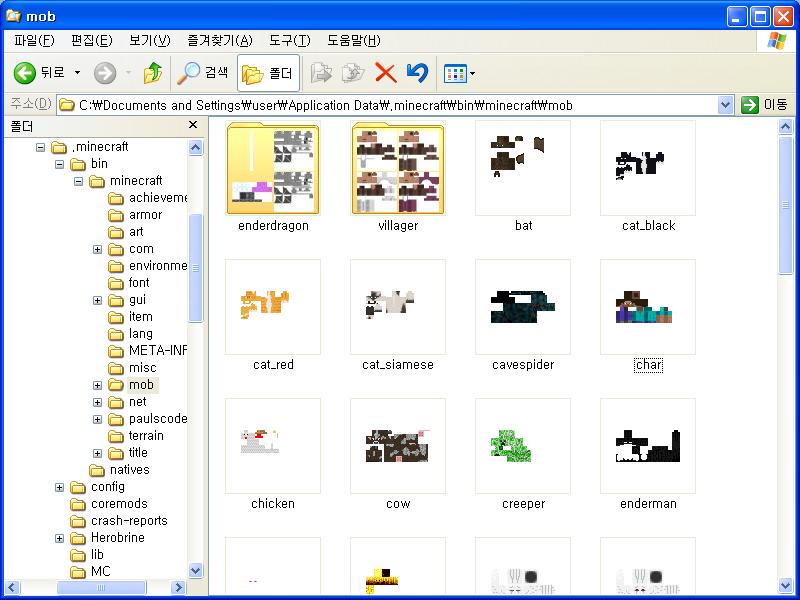
Task: Select the misc folder in tree
Action: click(x=142, y=368)
